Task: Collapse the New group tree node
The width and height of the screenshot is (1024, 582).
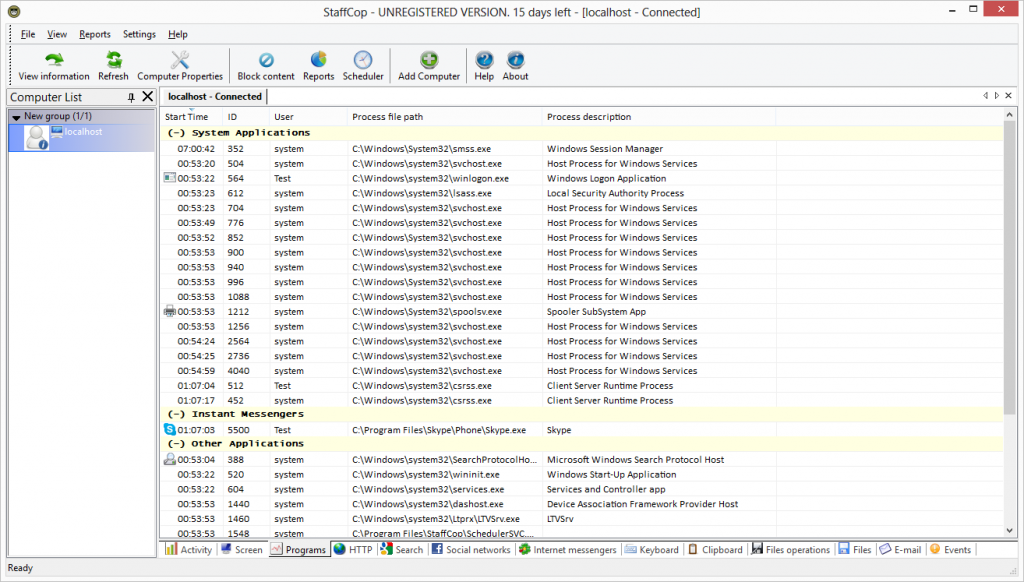Action: pos(17,117)
